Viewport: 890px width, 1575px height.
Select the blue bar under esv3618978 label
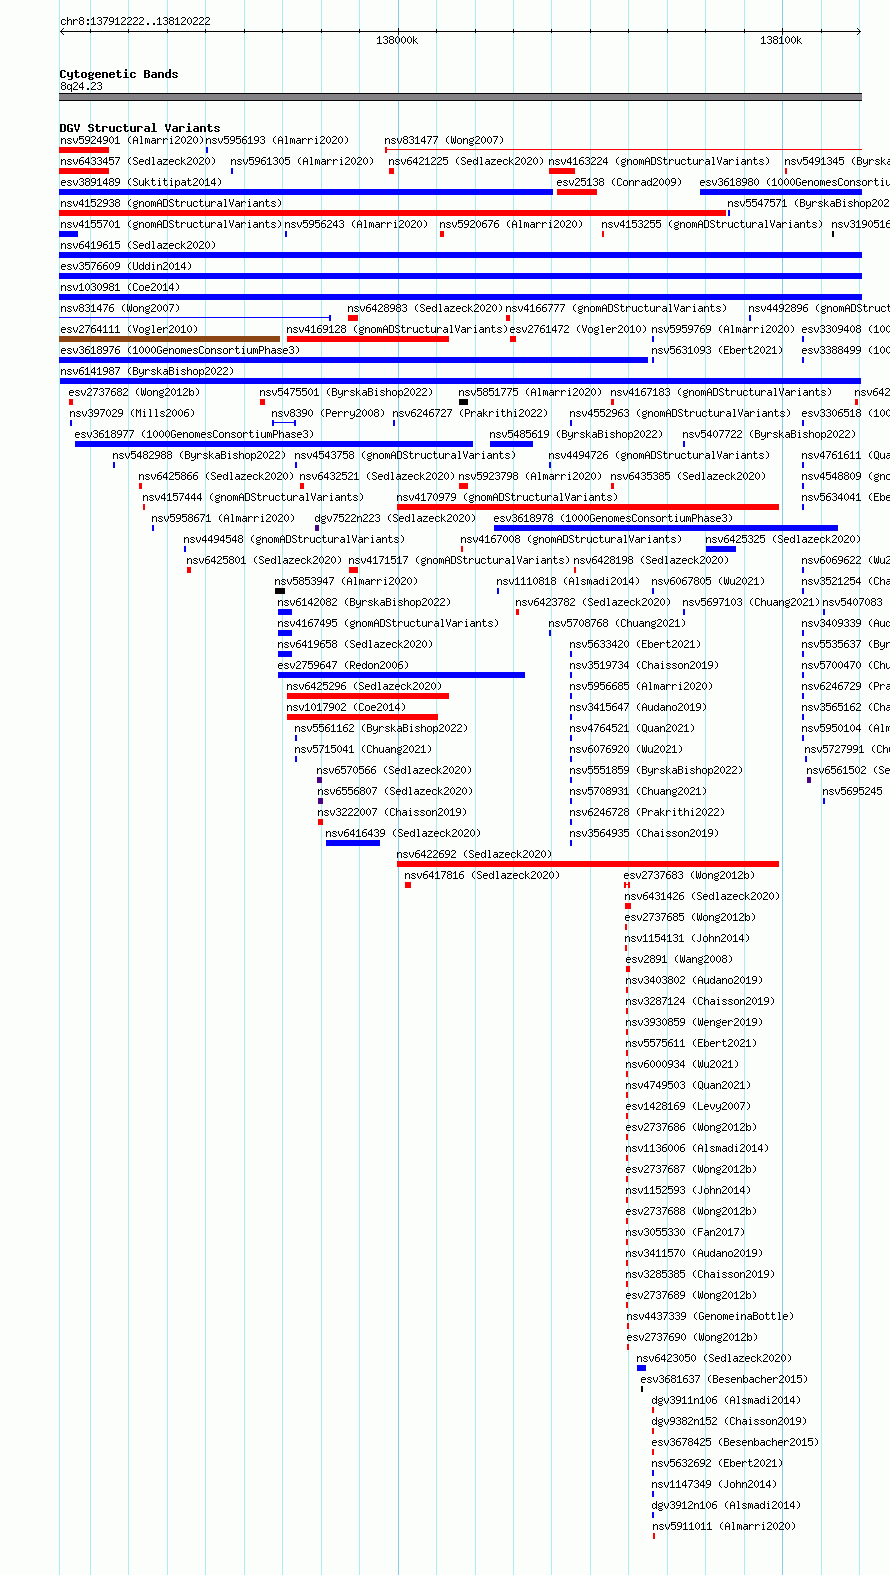coord(666,528)
